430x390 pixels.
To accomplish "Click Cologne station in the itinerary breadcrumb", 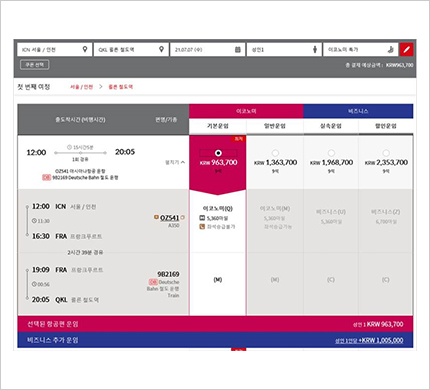I will [121, 87].
